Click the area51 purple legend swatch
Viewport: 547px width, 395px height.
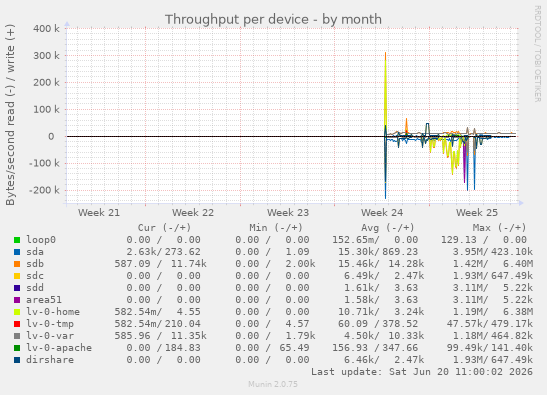pyautogui.click(x=17, y=300)
